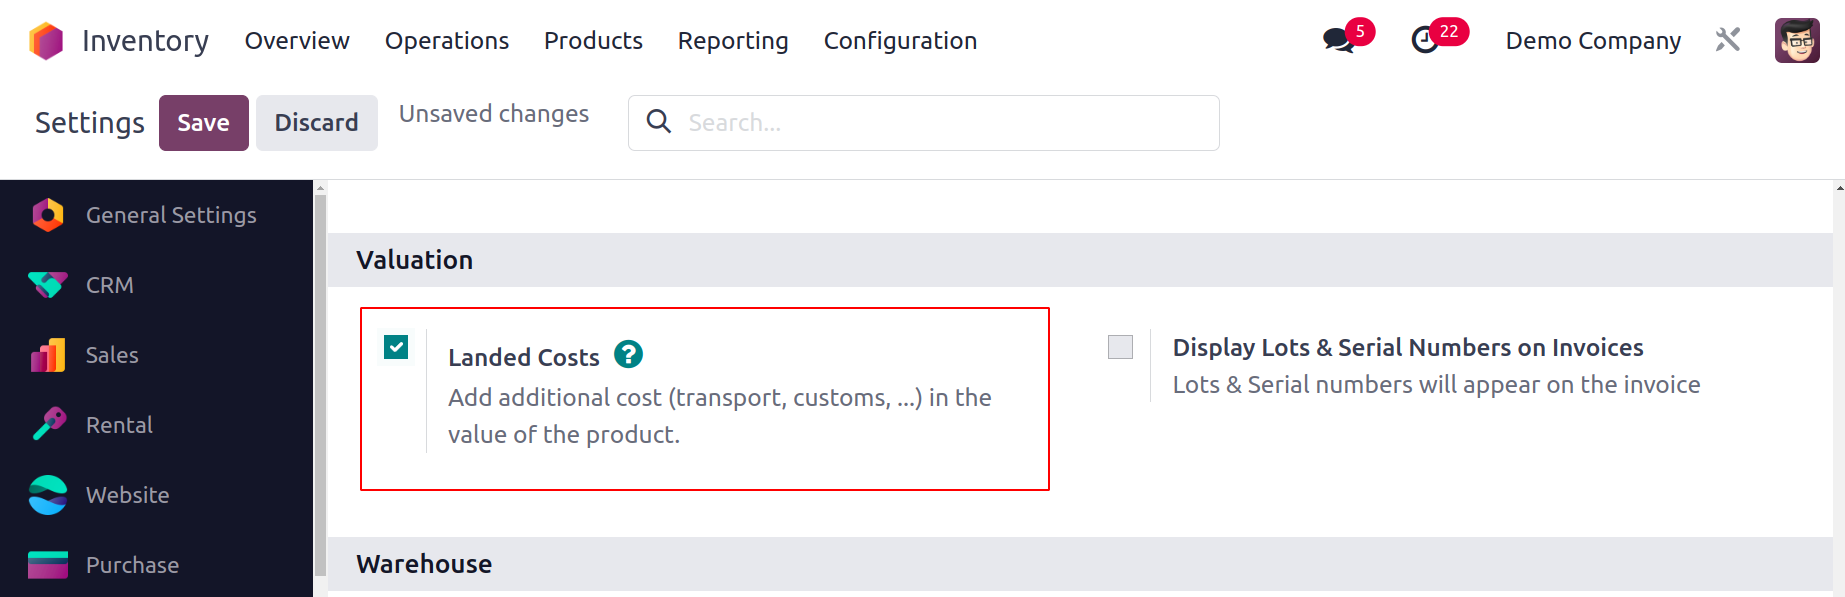Open General Settings in the sidebar

170,215
